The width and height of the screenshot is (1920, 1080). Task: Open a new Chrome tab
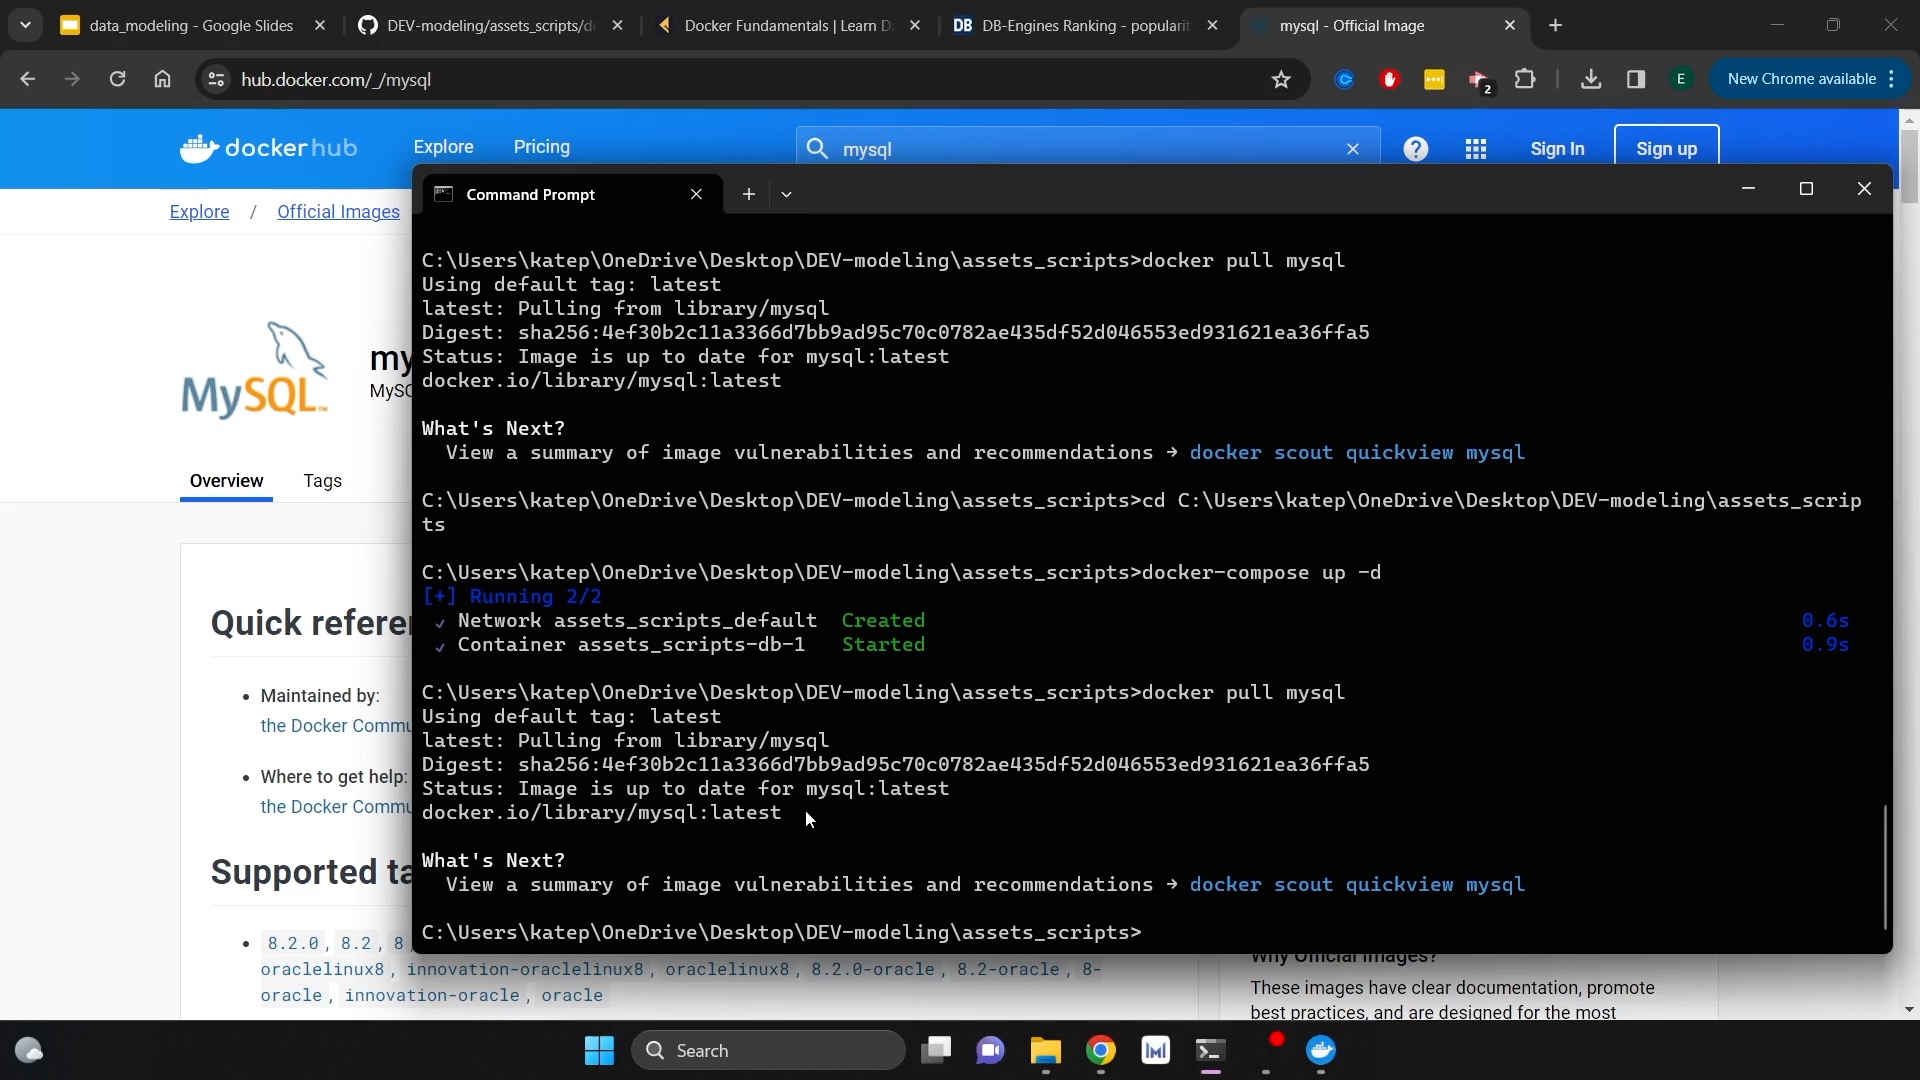1555,25
